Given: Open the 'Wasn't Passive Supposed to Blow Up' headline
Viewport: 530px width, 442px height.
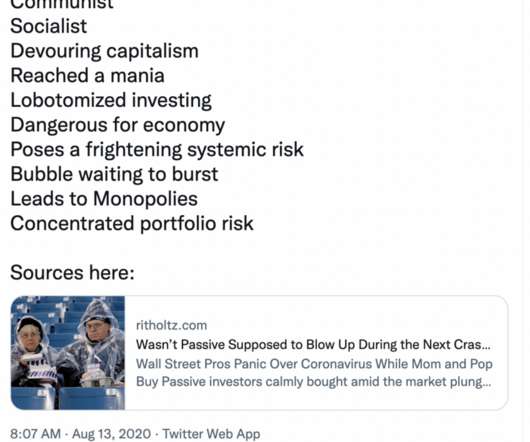Looking at the screenshot, I should tap(313, 345).
